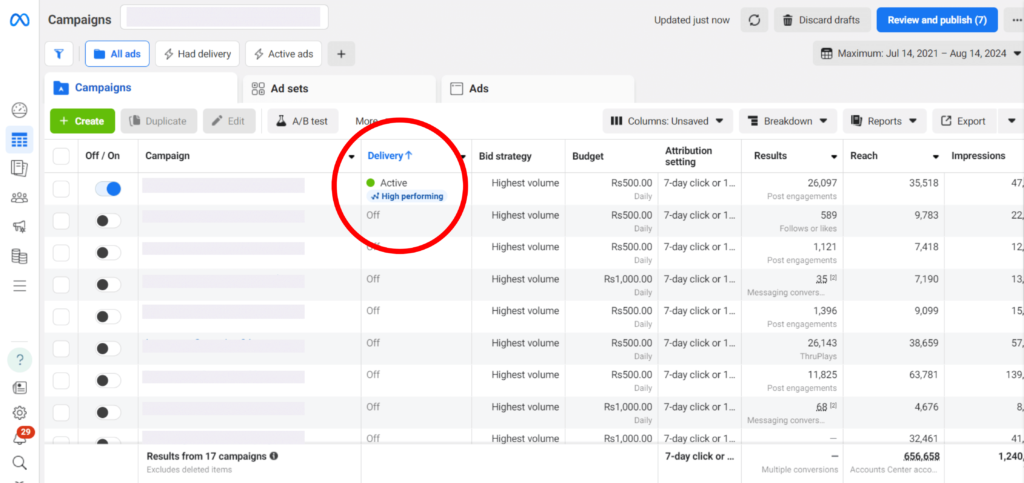Viewport: 1024px width, 483px height.
Task: Open the account overview gauge icon
Action: pos(19,111)
